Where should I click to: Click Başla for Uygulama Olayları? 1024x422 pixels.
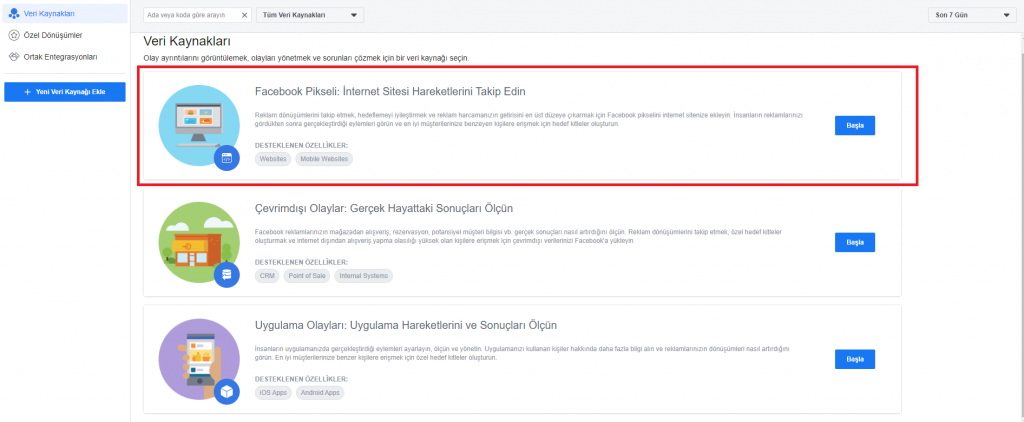(x=854, y=359)
